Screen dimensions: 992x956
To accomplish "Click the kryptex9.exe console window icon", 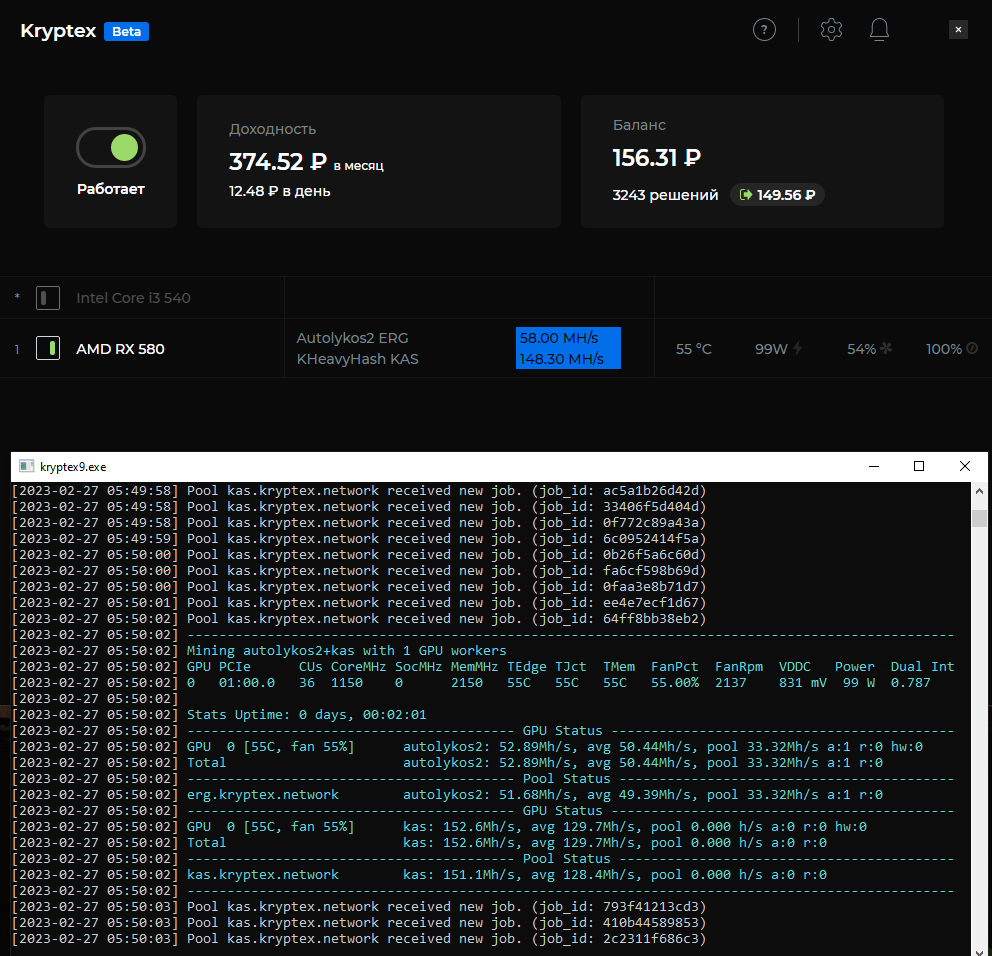I will (x=26, y=466).
